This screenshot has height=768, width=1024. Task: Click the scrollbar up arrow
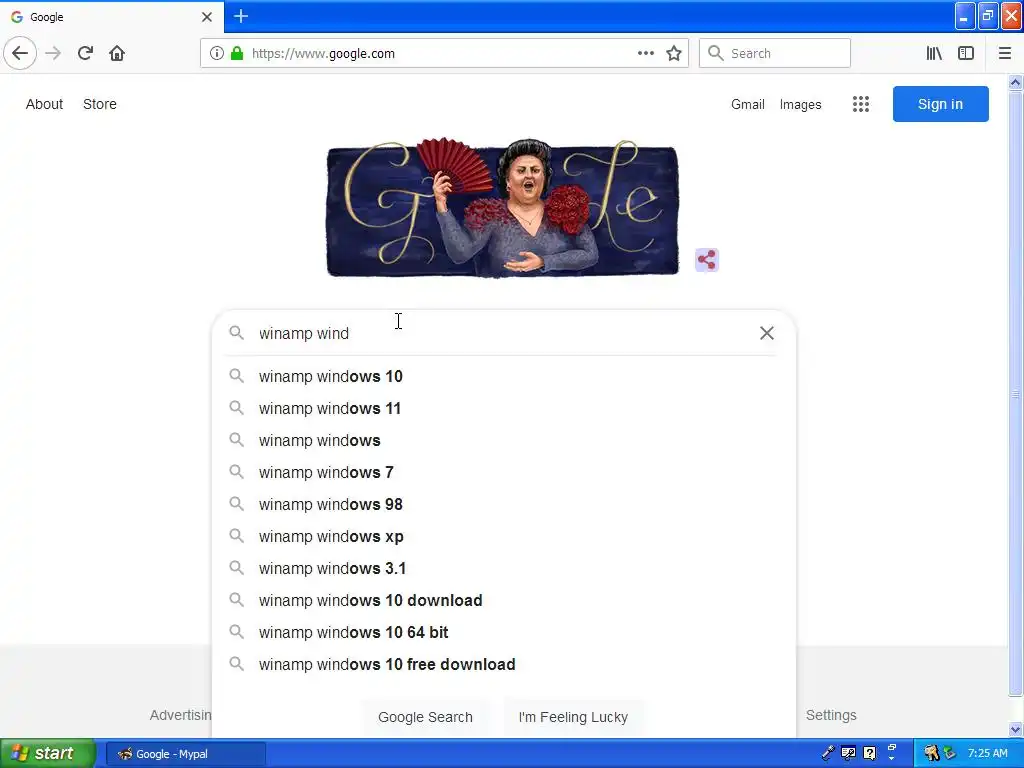click(1015, 82)
